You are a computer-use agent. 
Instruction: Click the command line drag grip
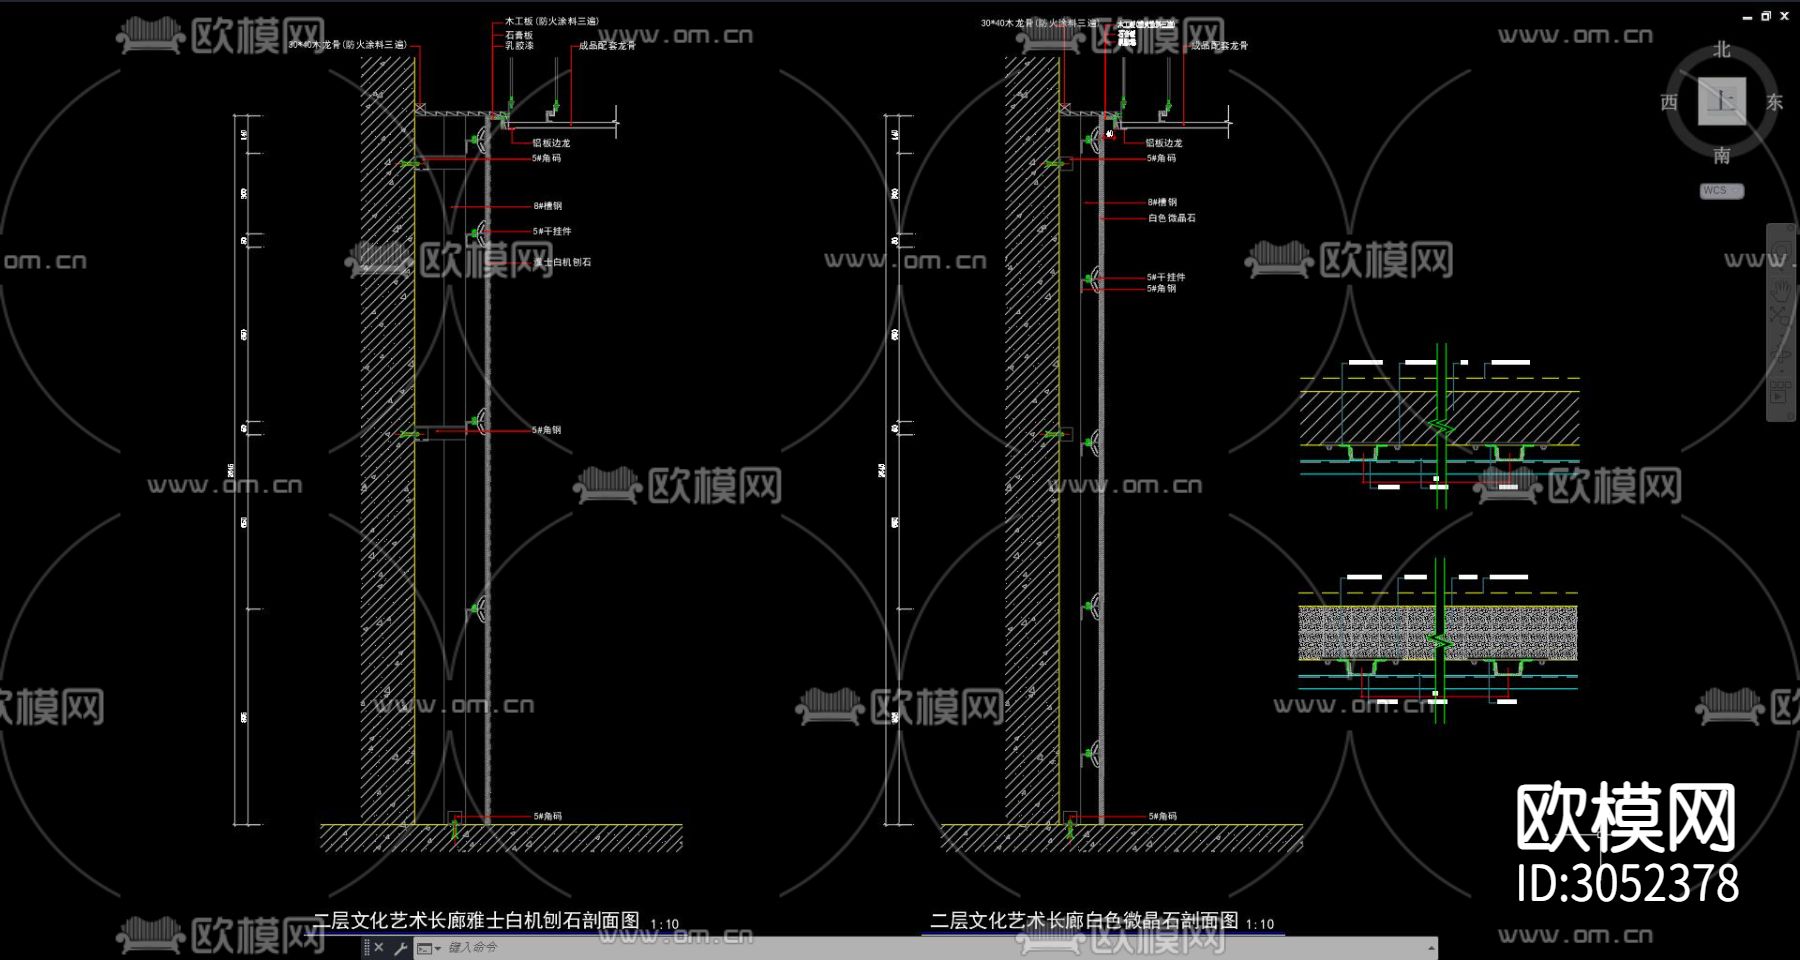click(x=366, y=947)
